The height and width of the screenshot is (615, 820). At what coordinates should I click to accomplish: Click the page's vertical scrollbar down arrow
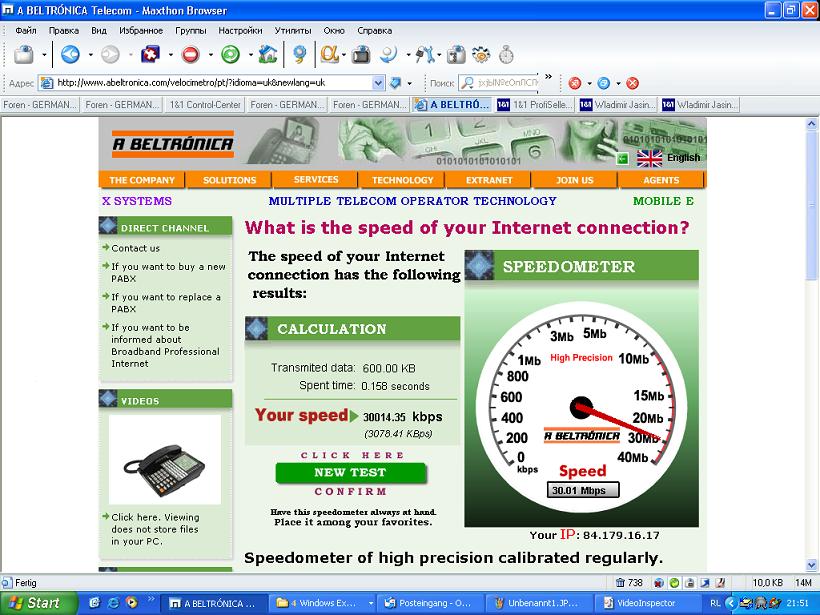[811, 565]
